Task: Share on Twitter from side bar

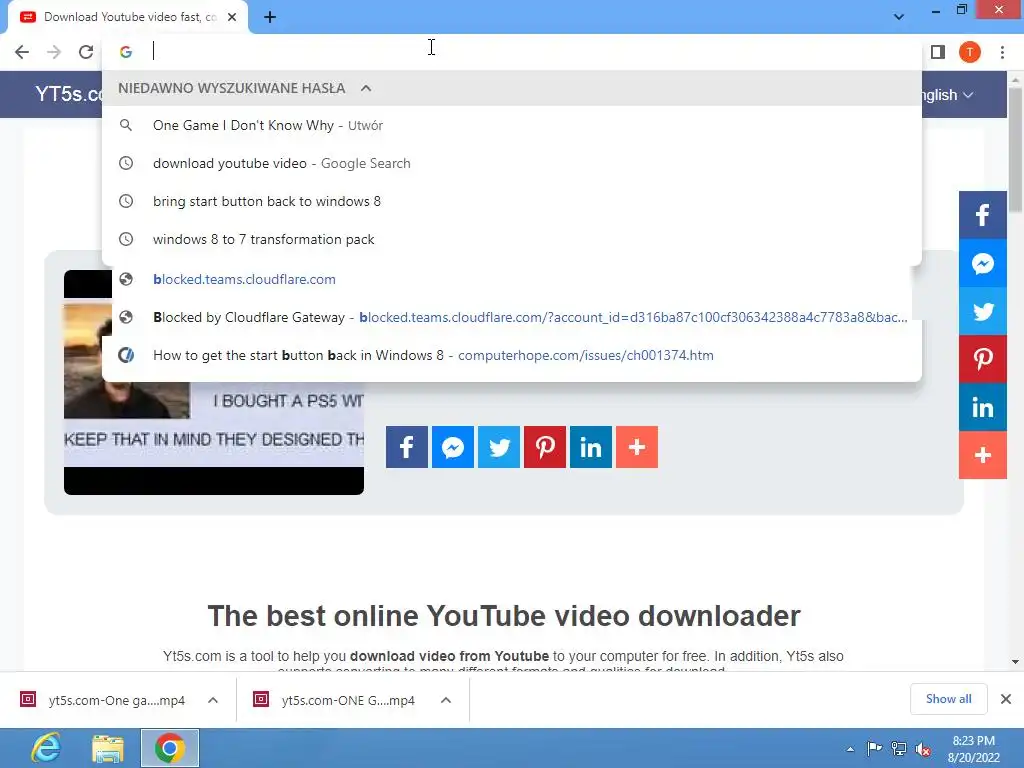Action: click(983, 312)
